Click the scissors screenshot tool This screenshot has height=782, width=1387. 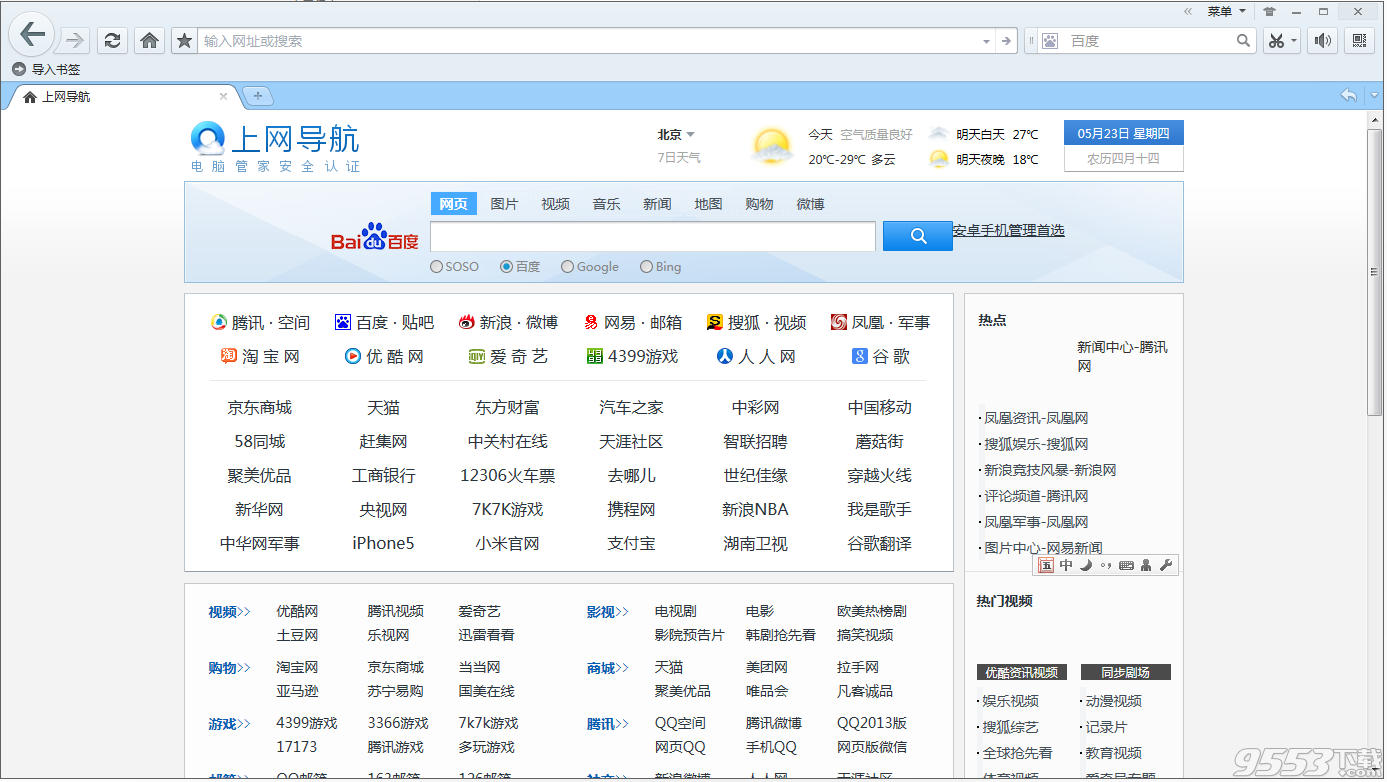coord(1275,41)
